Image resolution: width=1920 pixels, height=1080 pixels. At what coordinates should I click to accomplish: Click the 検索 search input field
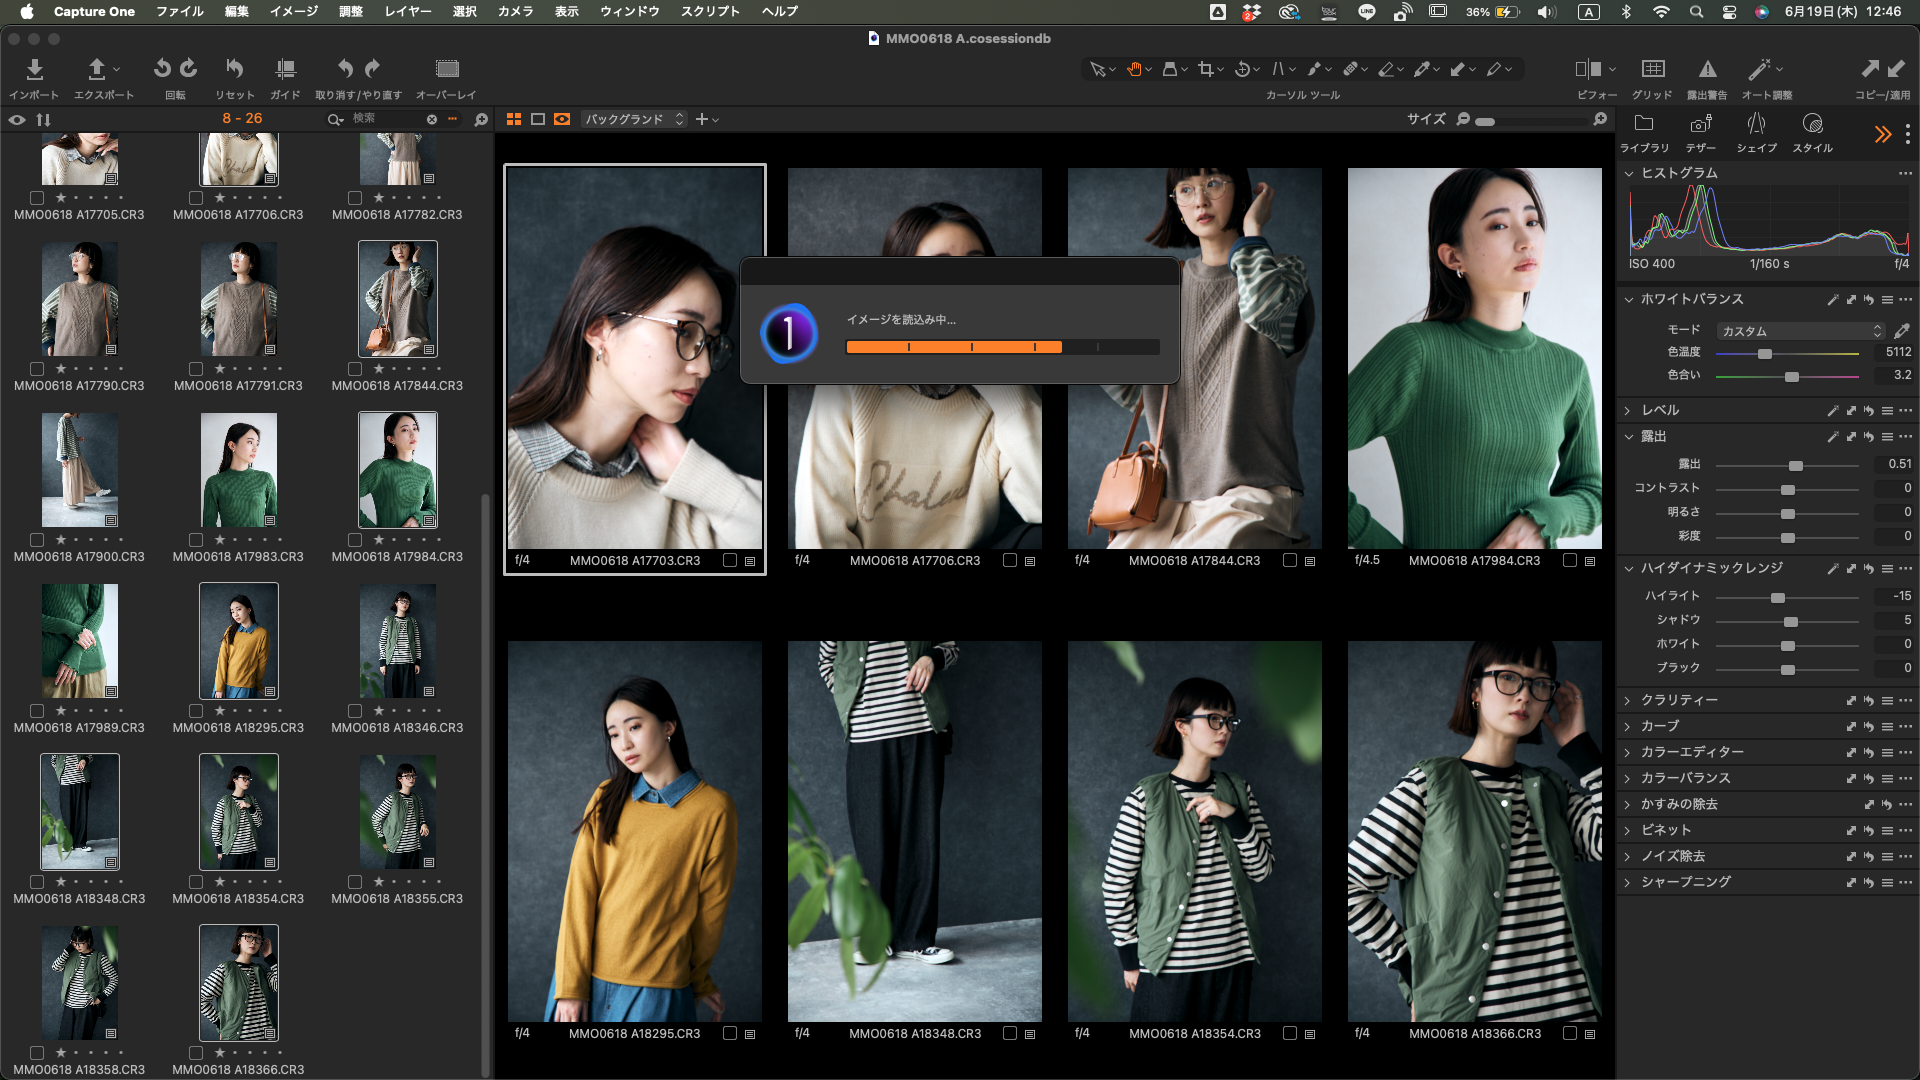[385, 119]
